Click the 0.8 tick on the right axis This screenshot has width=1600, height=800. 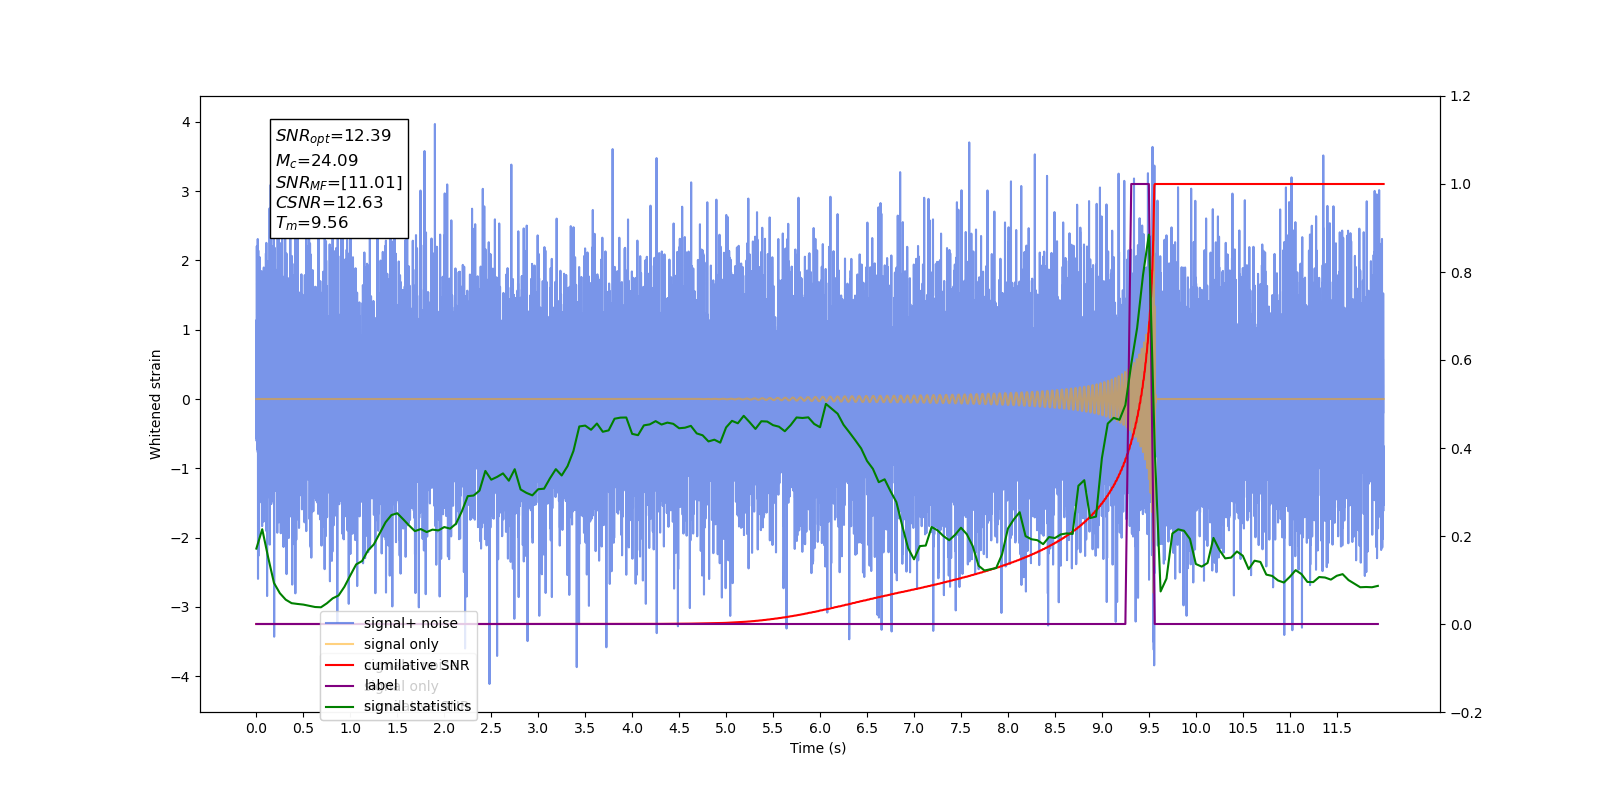coord(1461,273)
